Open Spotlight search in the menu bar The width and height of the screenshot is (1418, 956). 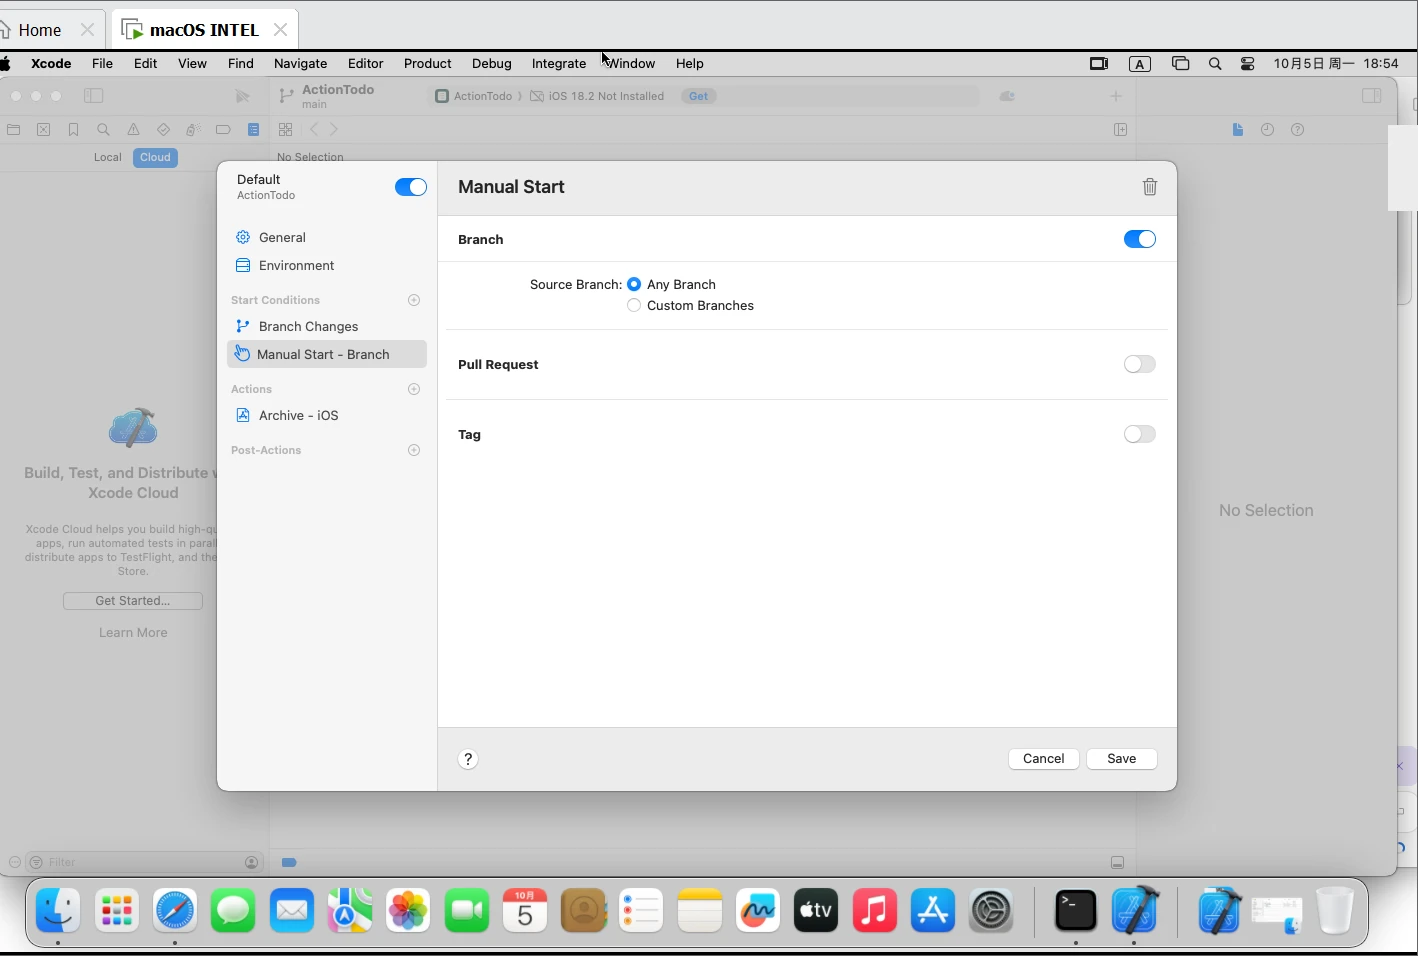point(1215,64)
